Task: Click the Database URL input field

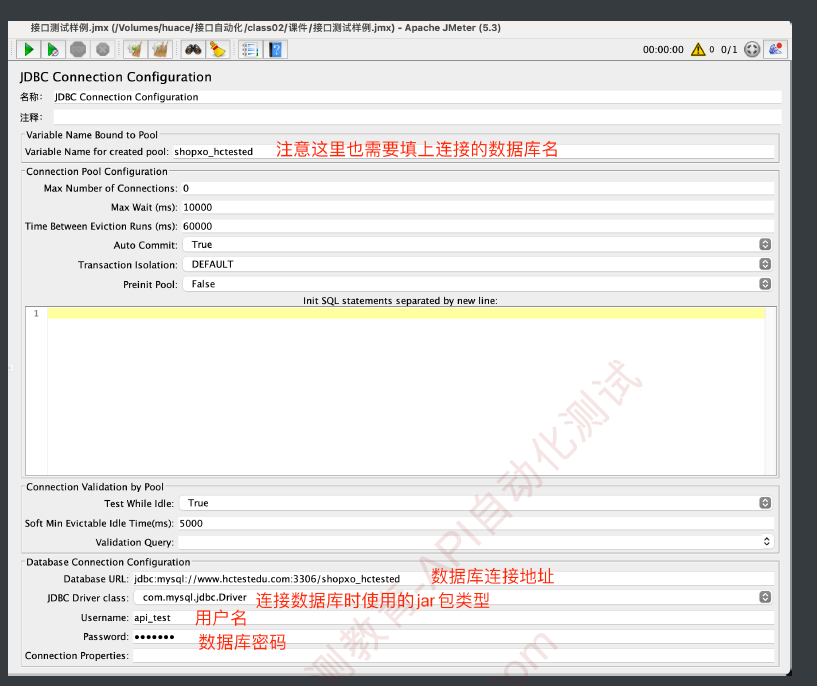Action: (453, 579)
